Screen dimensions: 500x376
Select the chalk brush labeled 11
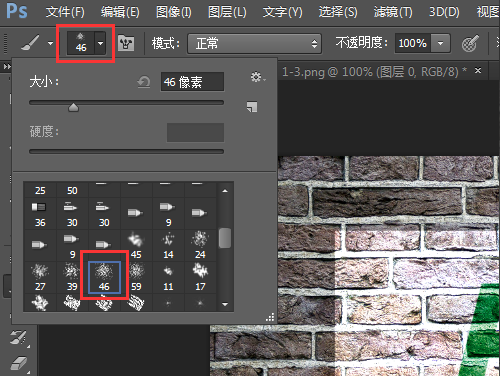coord(168,278)
